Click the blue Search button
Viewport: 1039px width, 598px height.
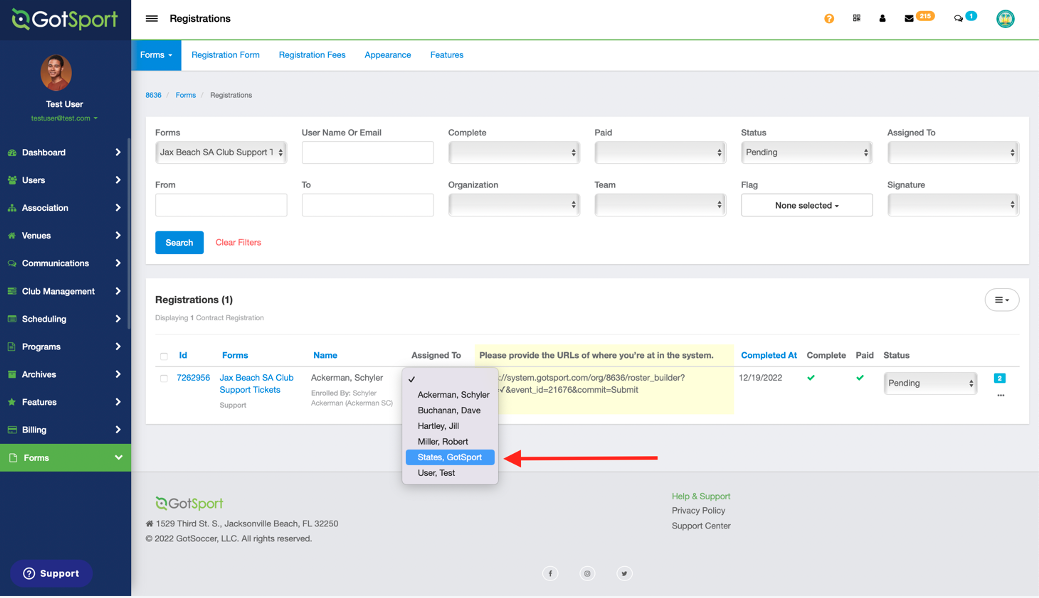point(179,243)
